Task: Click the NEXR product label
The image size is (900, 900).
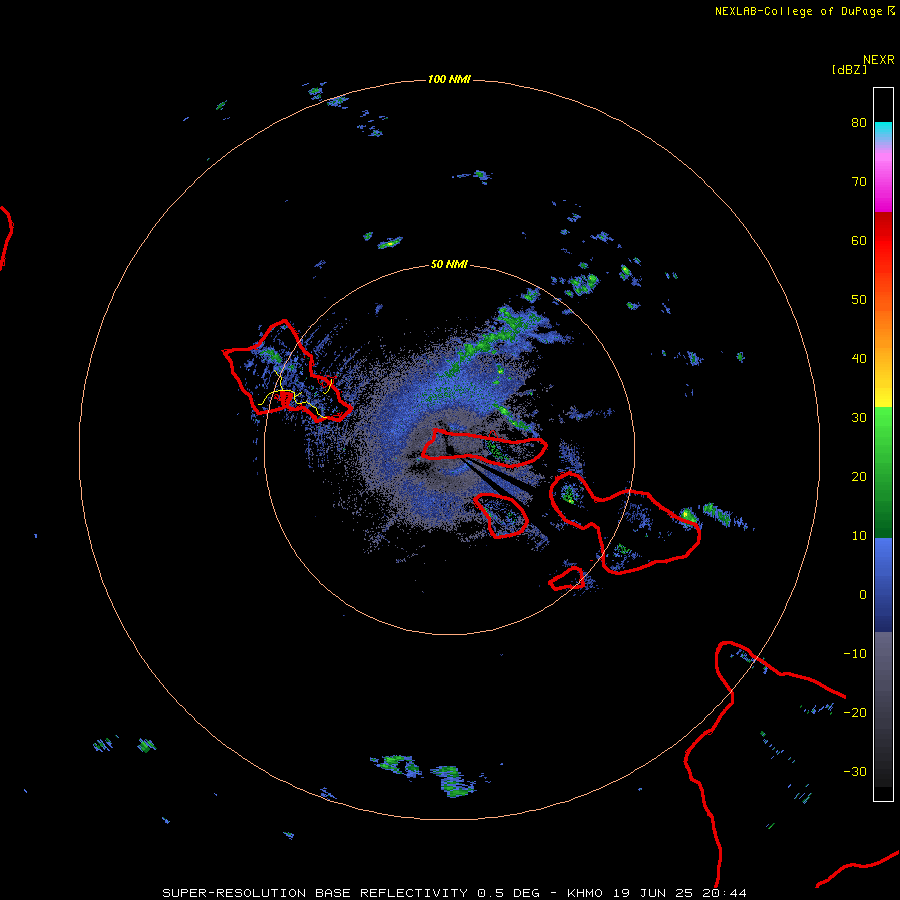Action: pos(879,60)
